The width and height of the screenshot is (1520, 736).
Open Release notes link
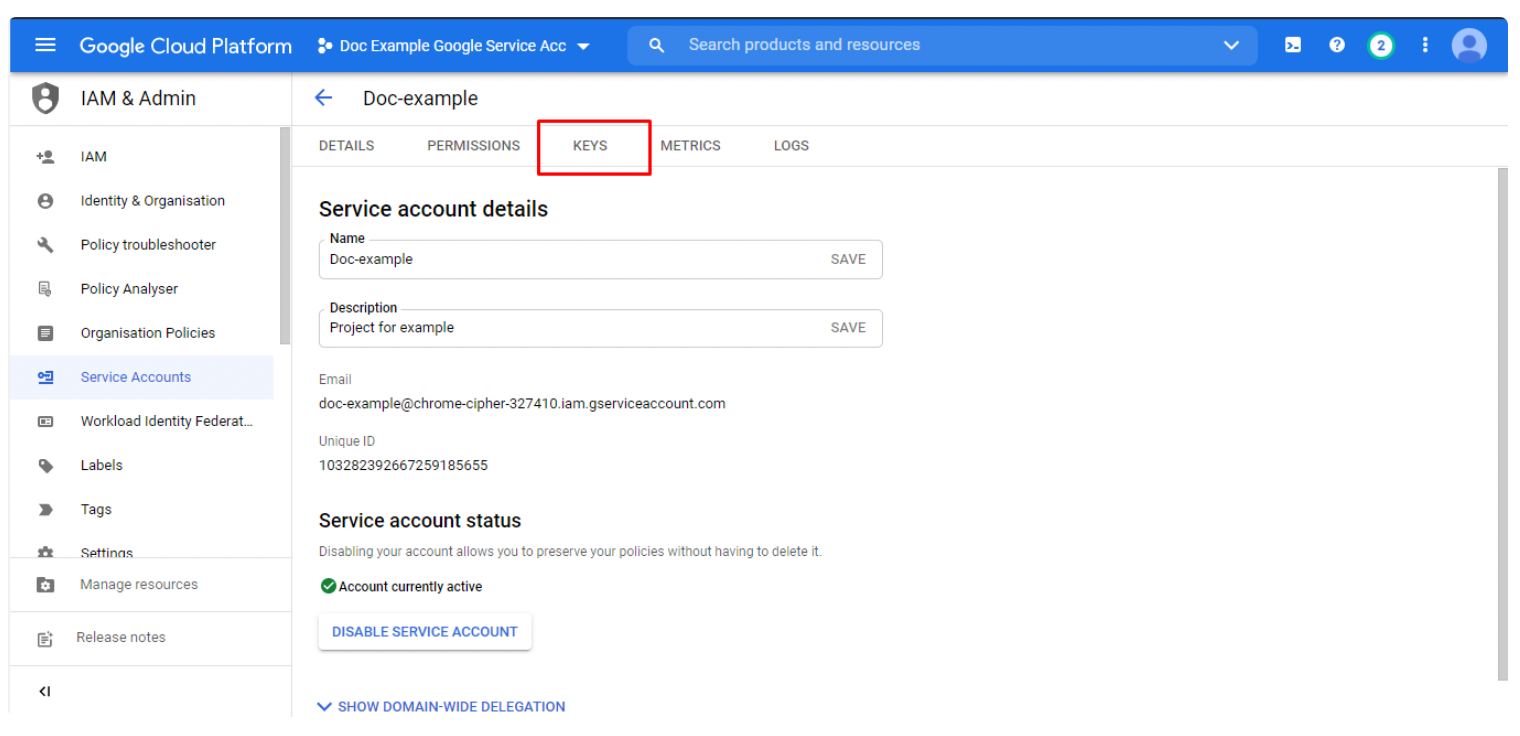tap(121, 637)
